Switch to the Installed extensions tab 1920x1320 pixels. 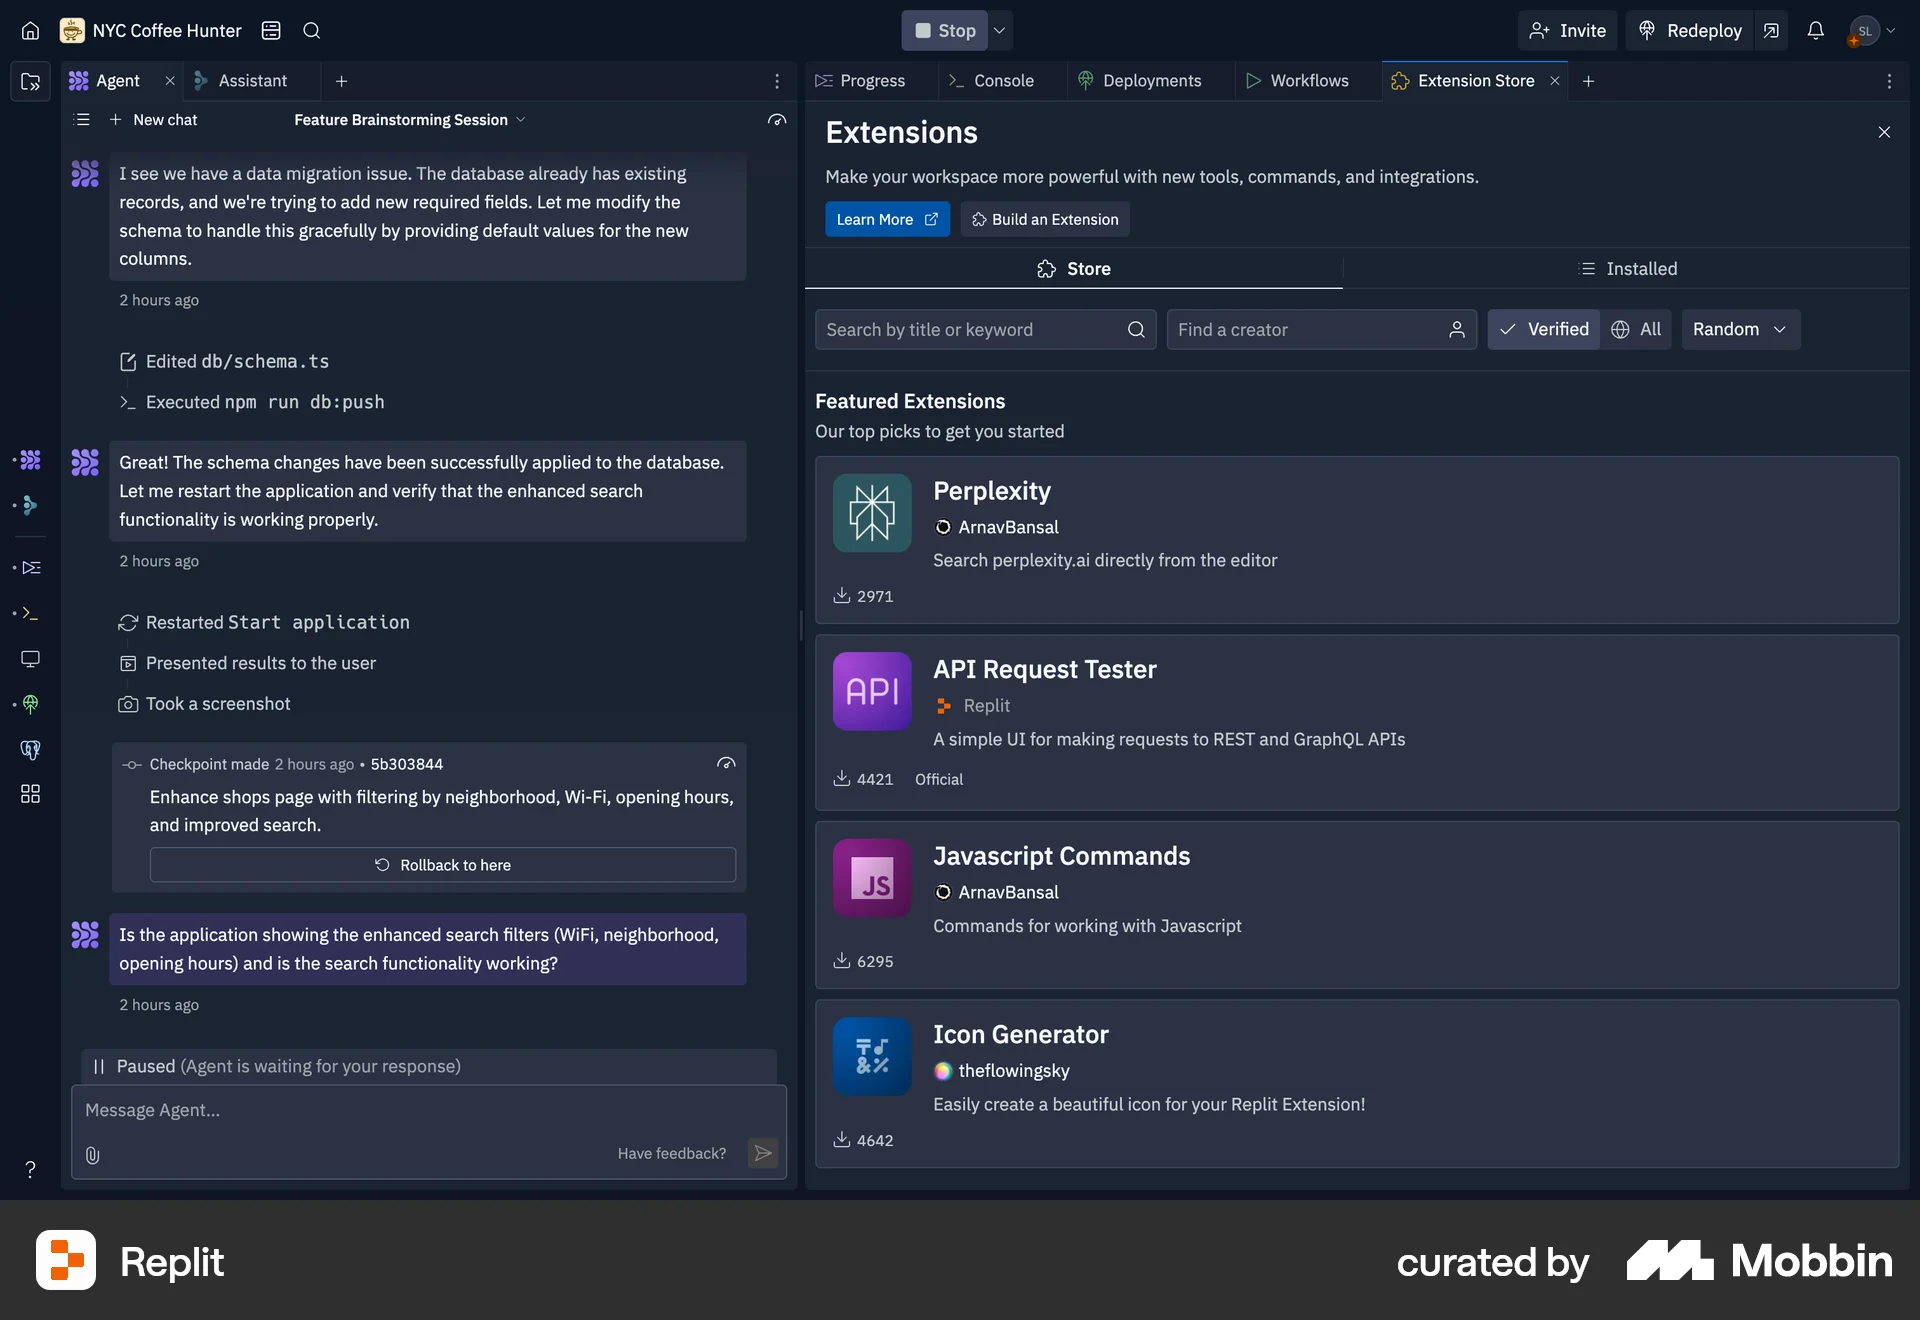(1628, 268)
